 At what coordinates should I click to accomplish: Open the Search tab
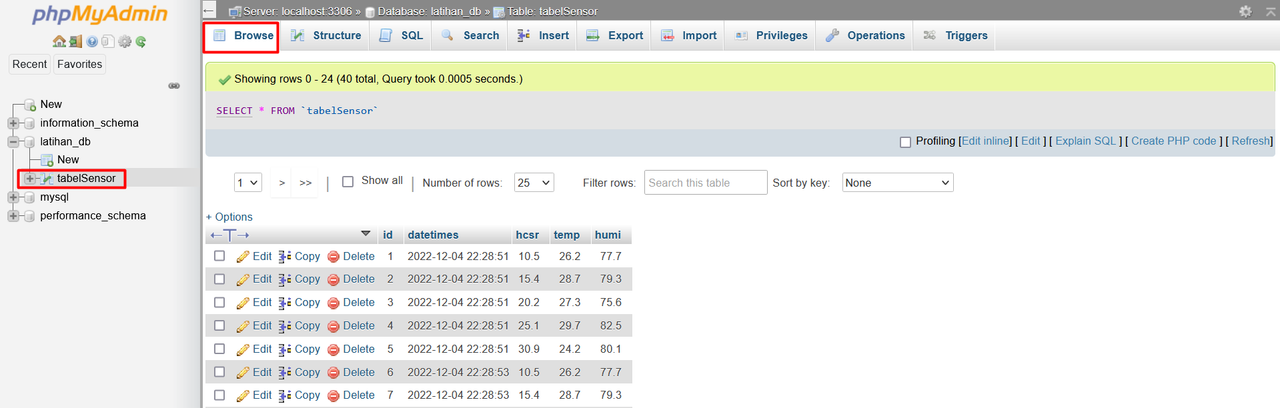469,36
